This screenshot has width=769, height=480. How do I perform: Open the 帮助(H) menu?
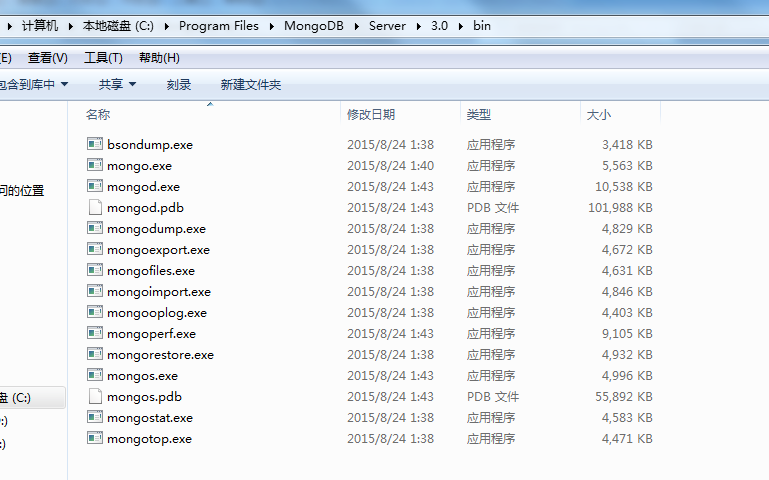tap(159, 58)
